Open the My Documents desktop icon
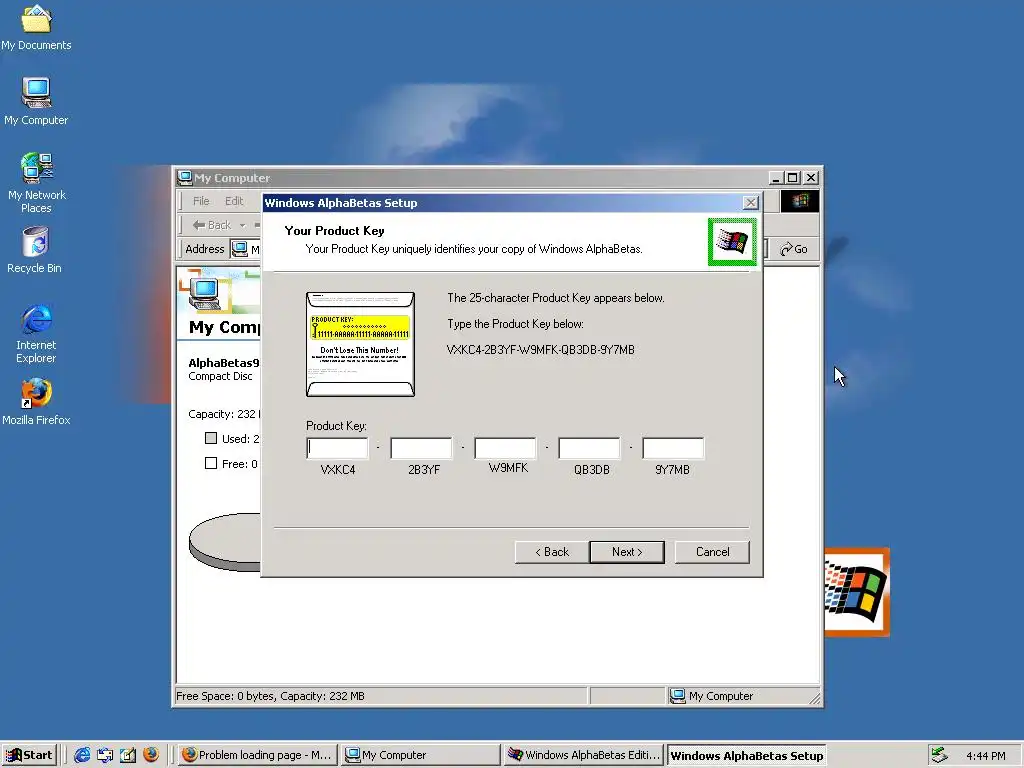 tap(36, 27)
